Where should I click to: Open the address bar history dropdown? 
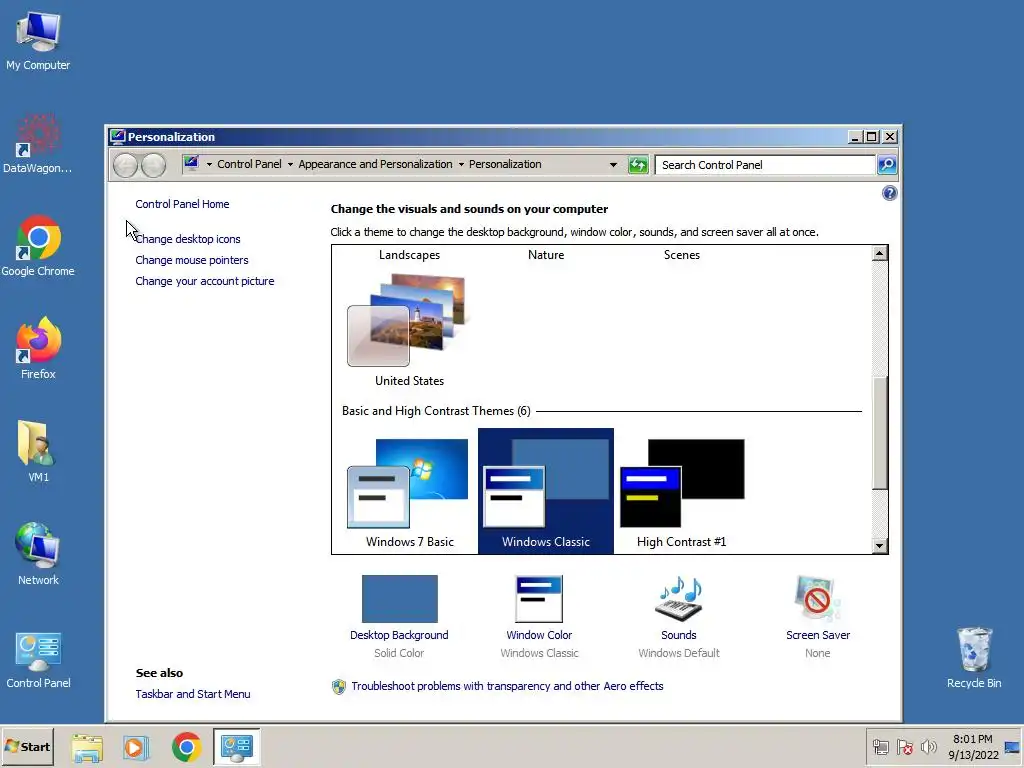[613, 165]
